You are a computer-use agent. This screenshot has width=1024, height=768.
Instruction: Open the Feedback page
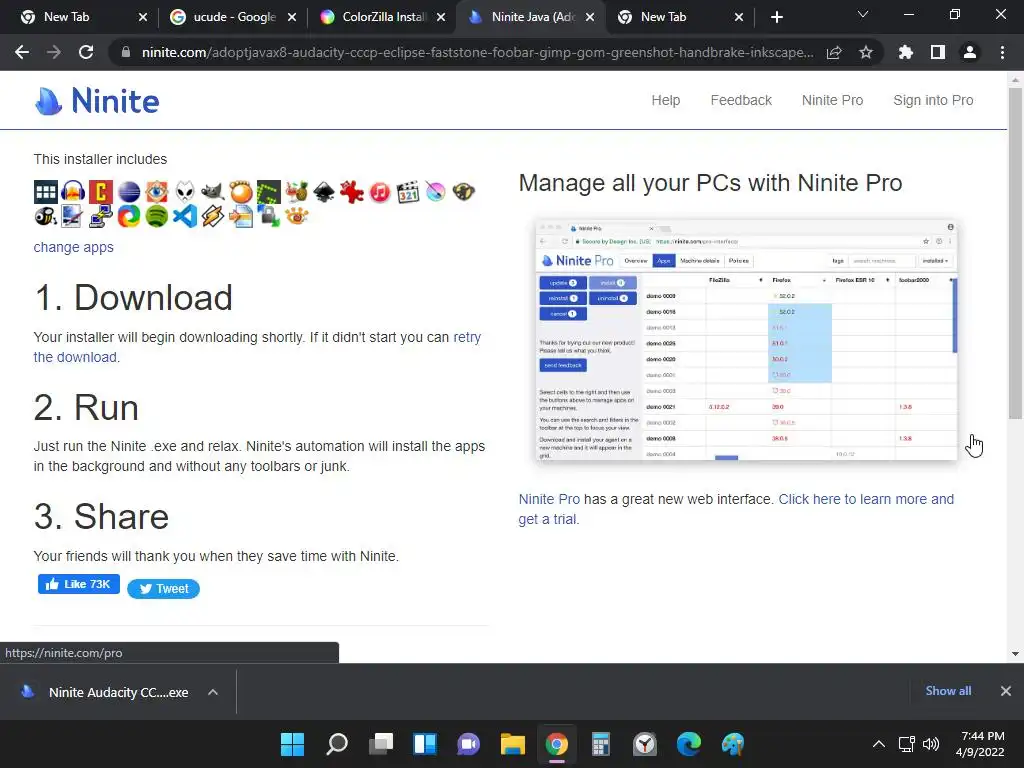pyautogui.click(x=741, y=100)
